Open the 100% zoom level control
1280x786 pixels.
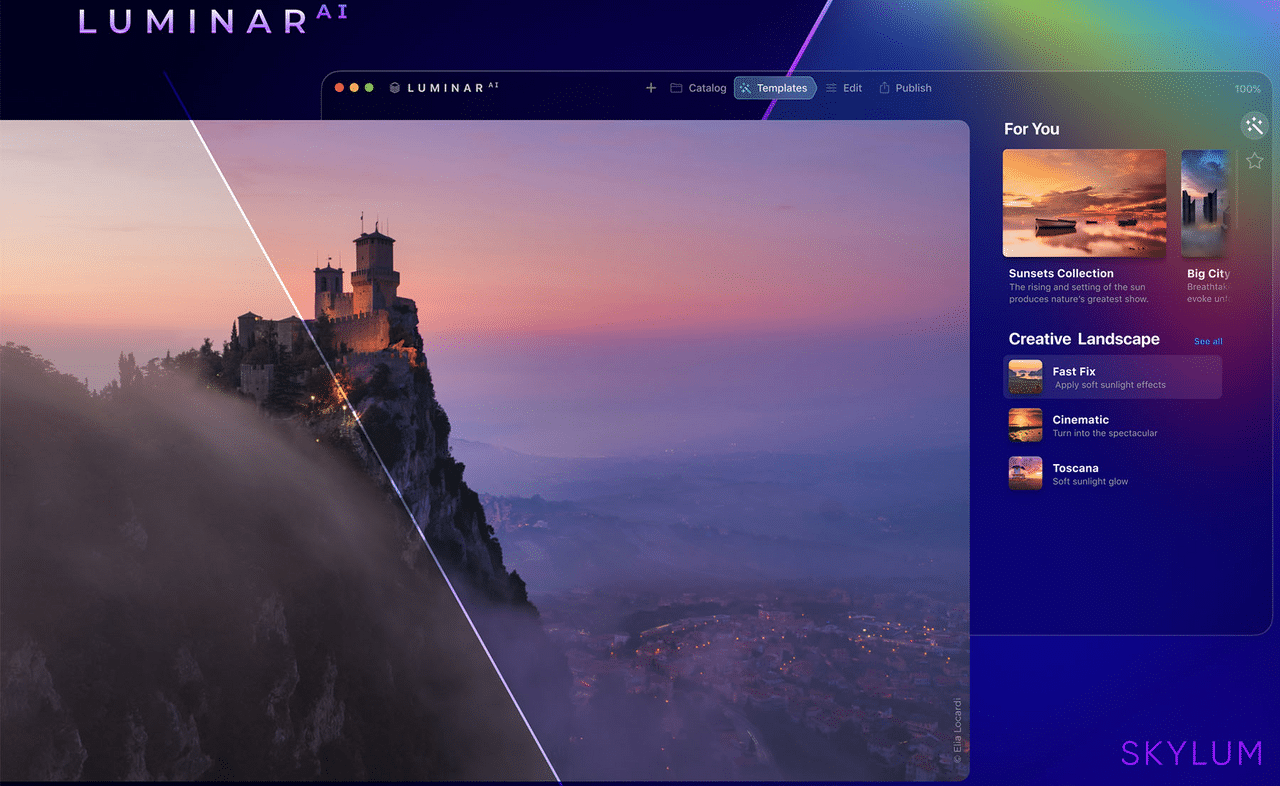[x=1248, y=88]
